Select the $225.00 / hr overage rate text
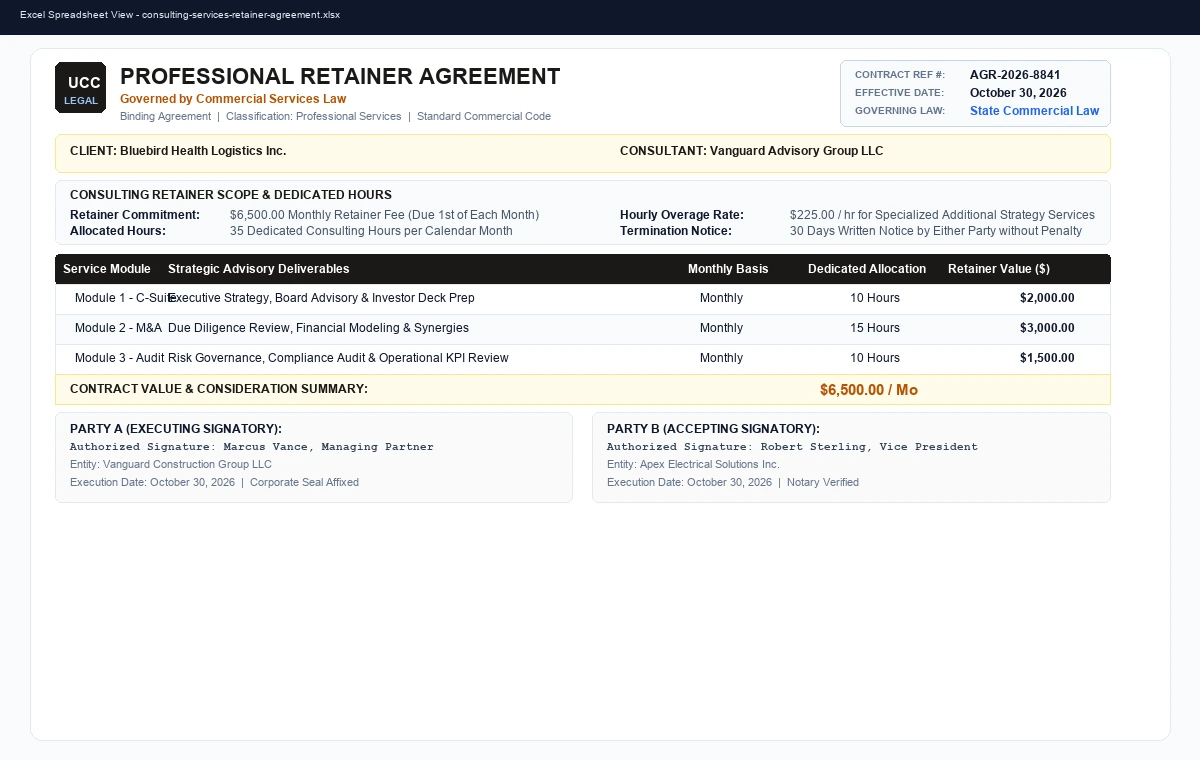The height and width of the screenshot is (760, 1200). click(942, 215)
